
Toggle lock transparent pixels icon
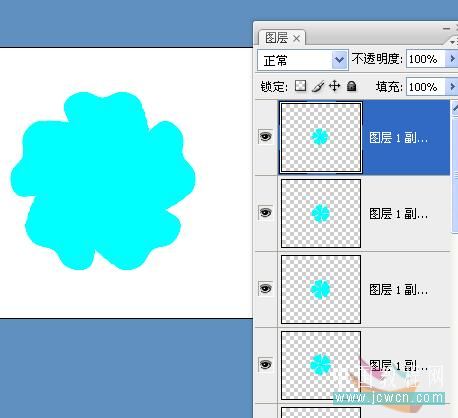pyautogui.click(x=300, y=86)
